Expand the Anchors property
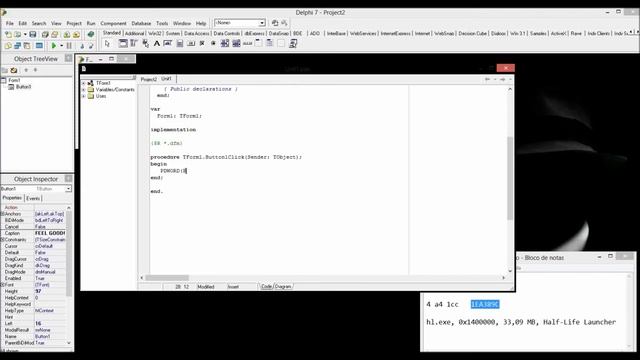 tap(2, 213)
